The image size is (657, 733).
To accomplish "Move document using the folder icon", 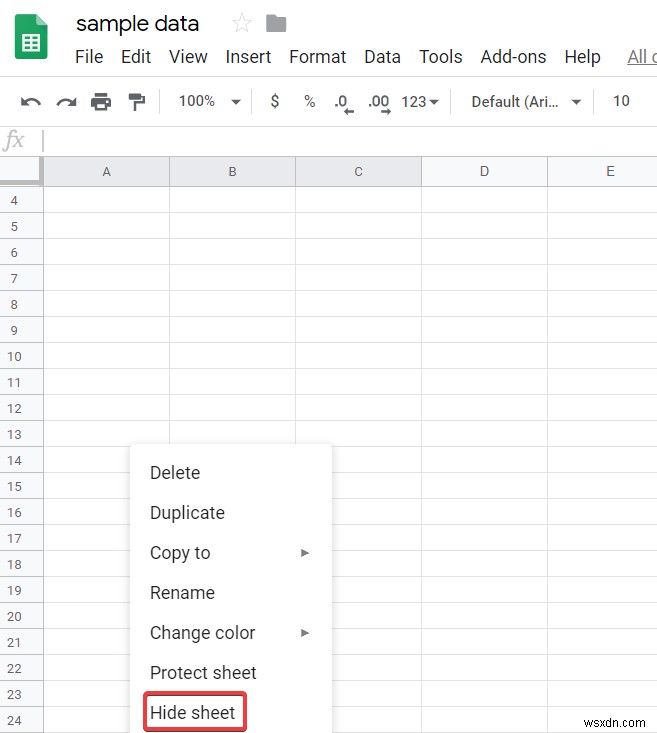I will coord(276,23).
